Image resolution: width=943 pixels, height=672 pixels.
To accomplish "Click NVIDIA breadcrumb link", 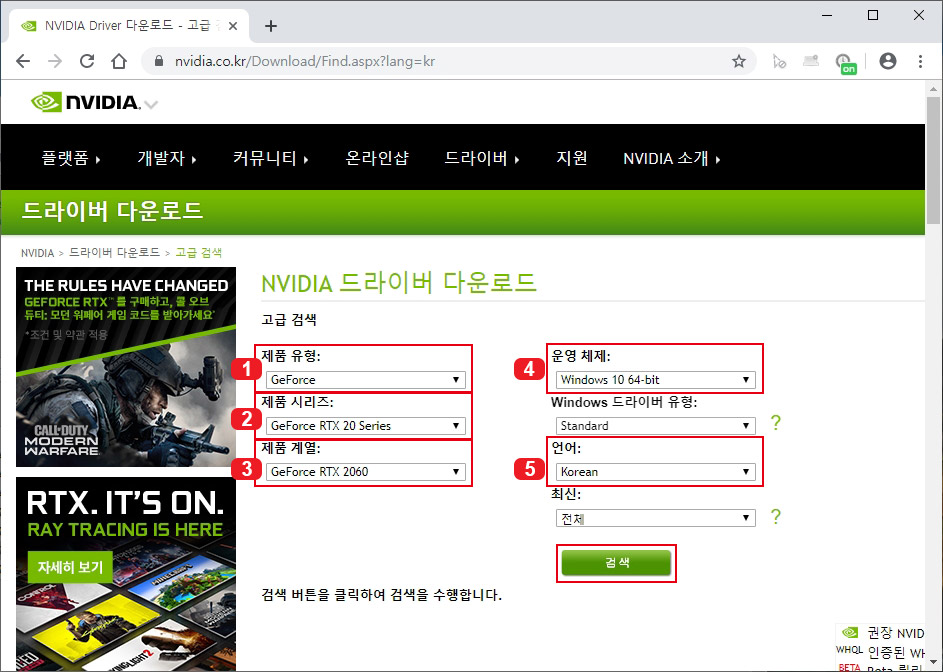I will point(37,253).
